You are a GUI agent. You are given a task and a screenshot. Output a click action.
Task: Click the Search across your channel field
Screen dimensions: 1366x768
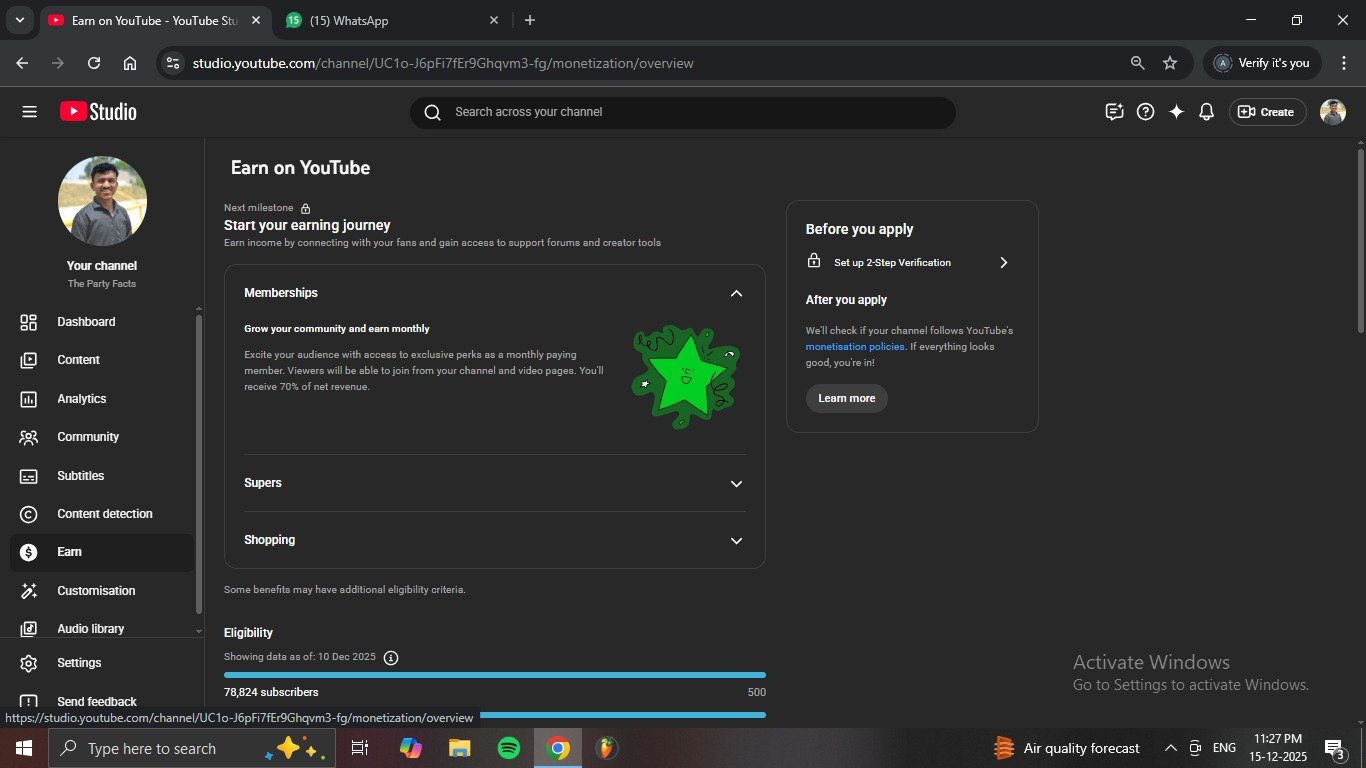pyautogui.click(x=682, y=112)
